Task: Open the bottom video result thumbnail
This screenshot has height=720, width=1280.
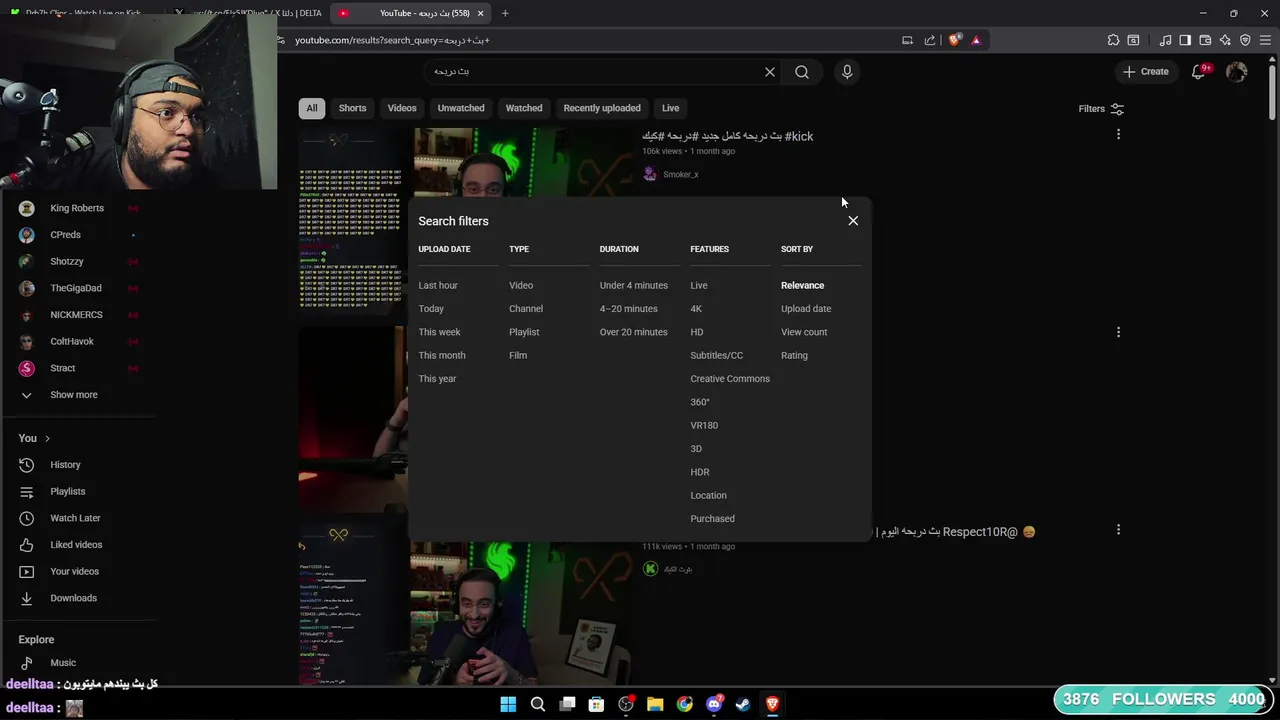Action: [x=465, y=604]
